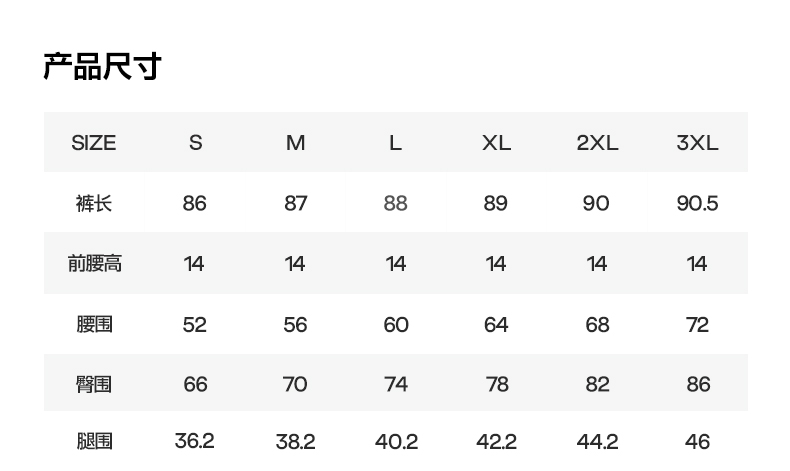Click the 腰围 value 72 for 3XL
The height and width of the screenshot is (471, 790).
point(697,325)
